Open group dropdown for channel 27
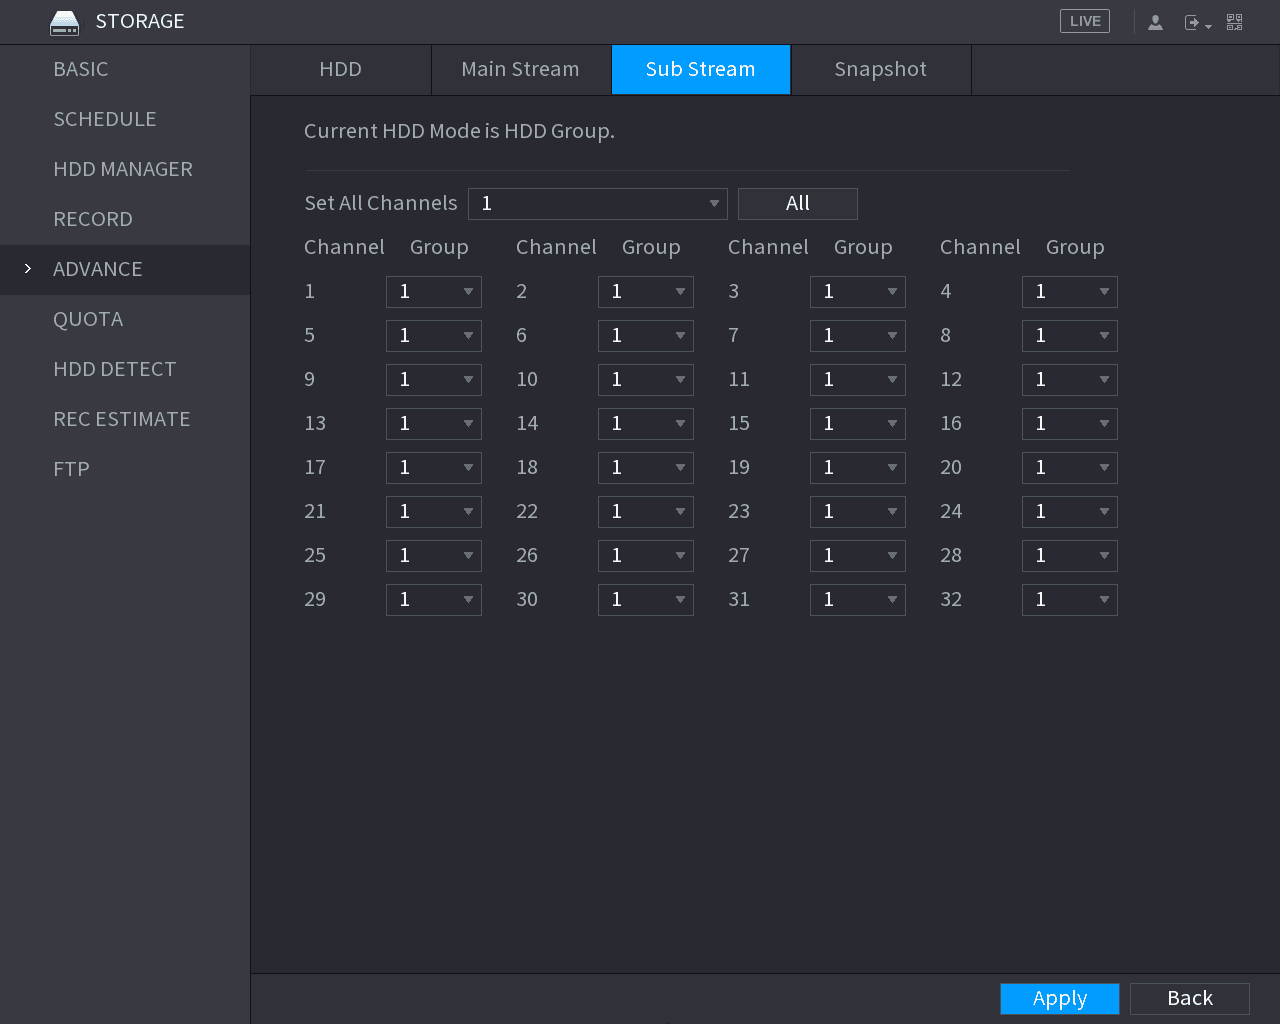Viewport: 1280px width, 1024px height. tap(858, 556)
